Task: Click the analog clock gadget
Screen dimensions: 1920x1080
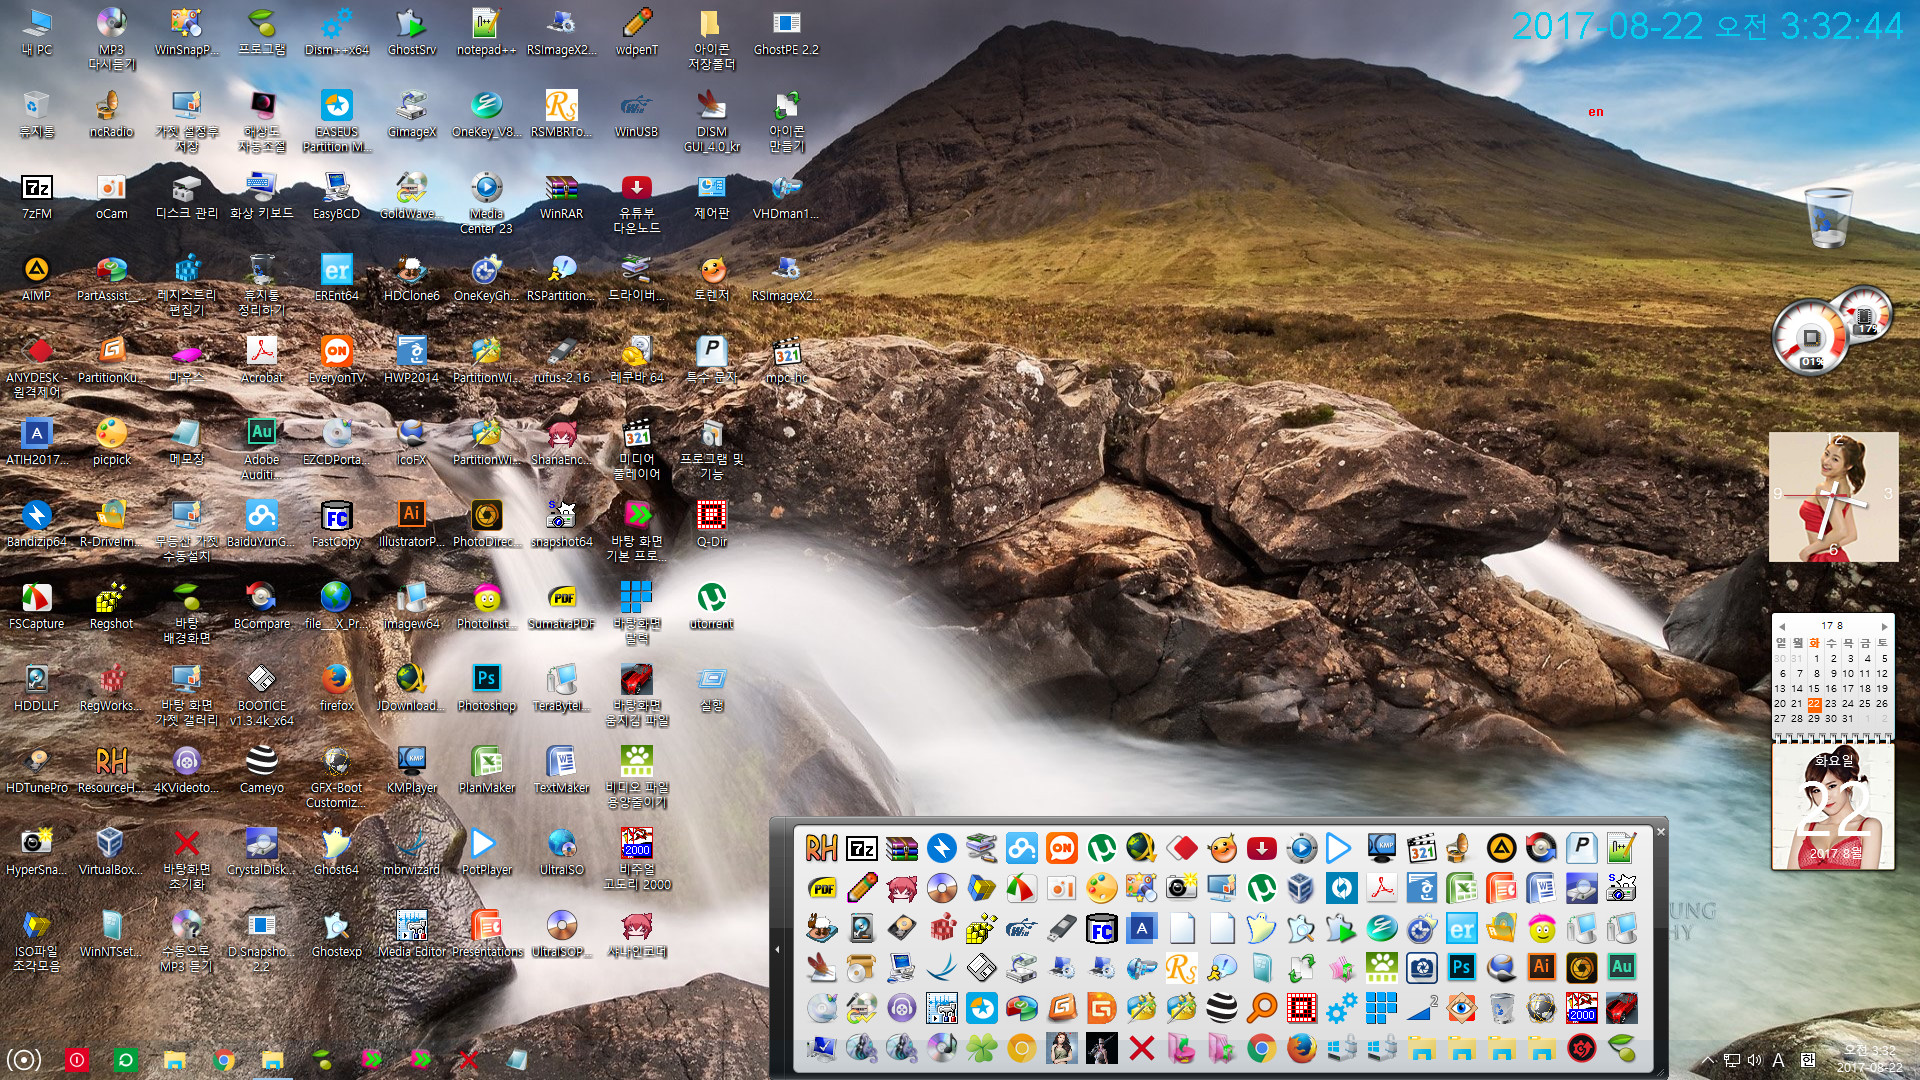Action: click(x=1833, y=497)
